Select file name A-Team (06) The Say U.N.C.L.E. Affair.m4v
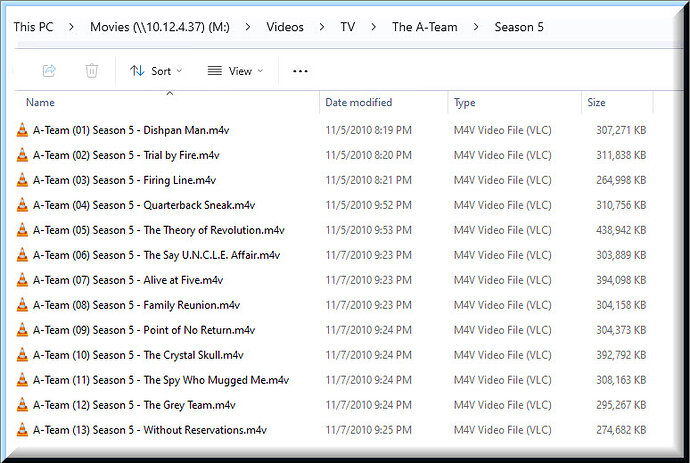Image resolution: width=690 pixels, height=463 pixels. click(x=157, y=255)
